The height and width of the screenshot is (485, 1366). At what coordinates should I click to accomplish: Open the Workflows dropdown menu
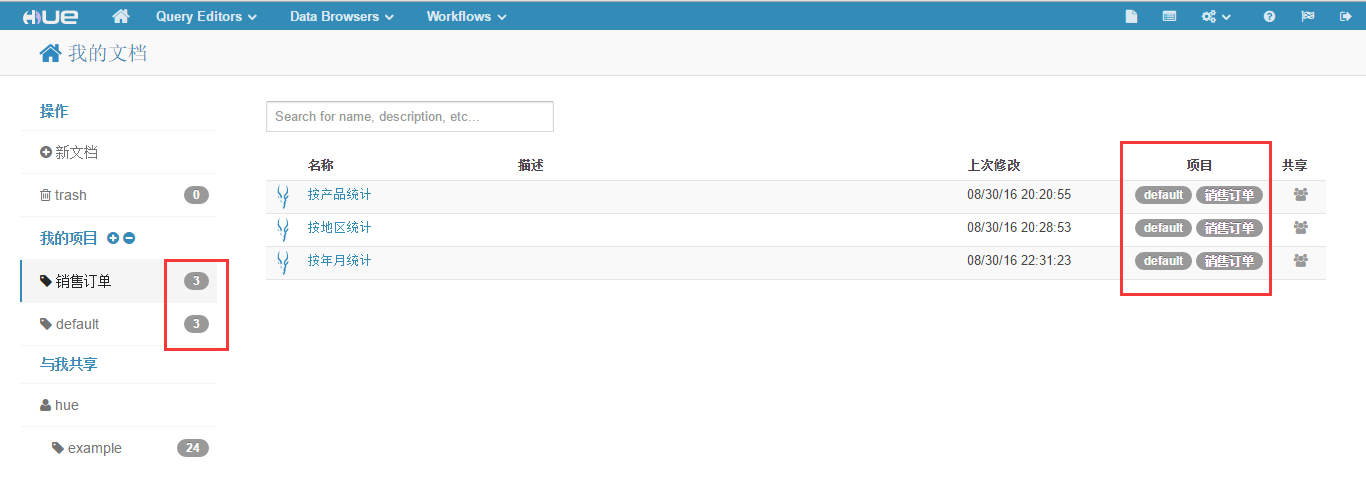[466, 16]
